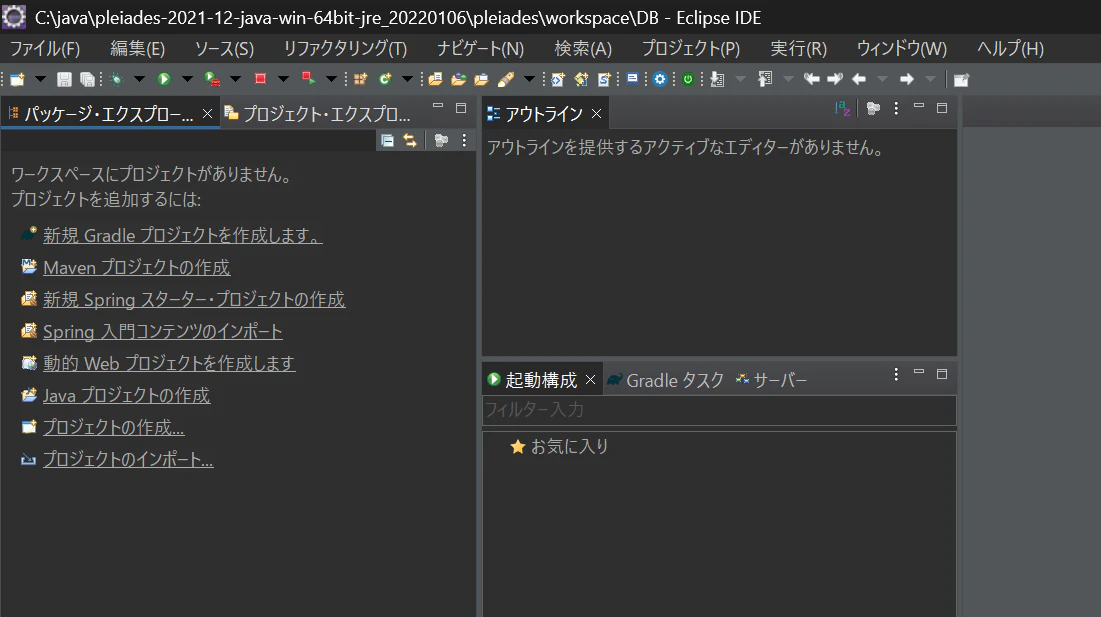Expand dropdown next to Relaunch icon
Image resolution: width=1101 pixels, height=617 pixels.
(x=331, y=79)
